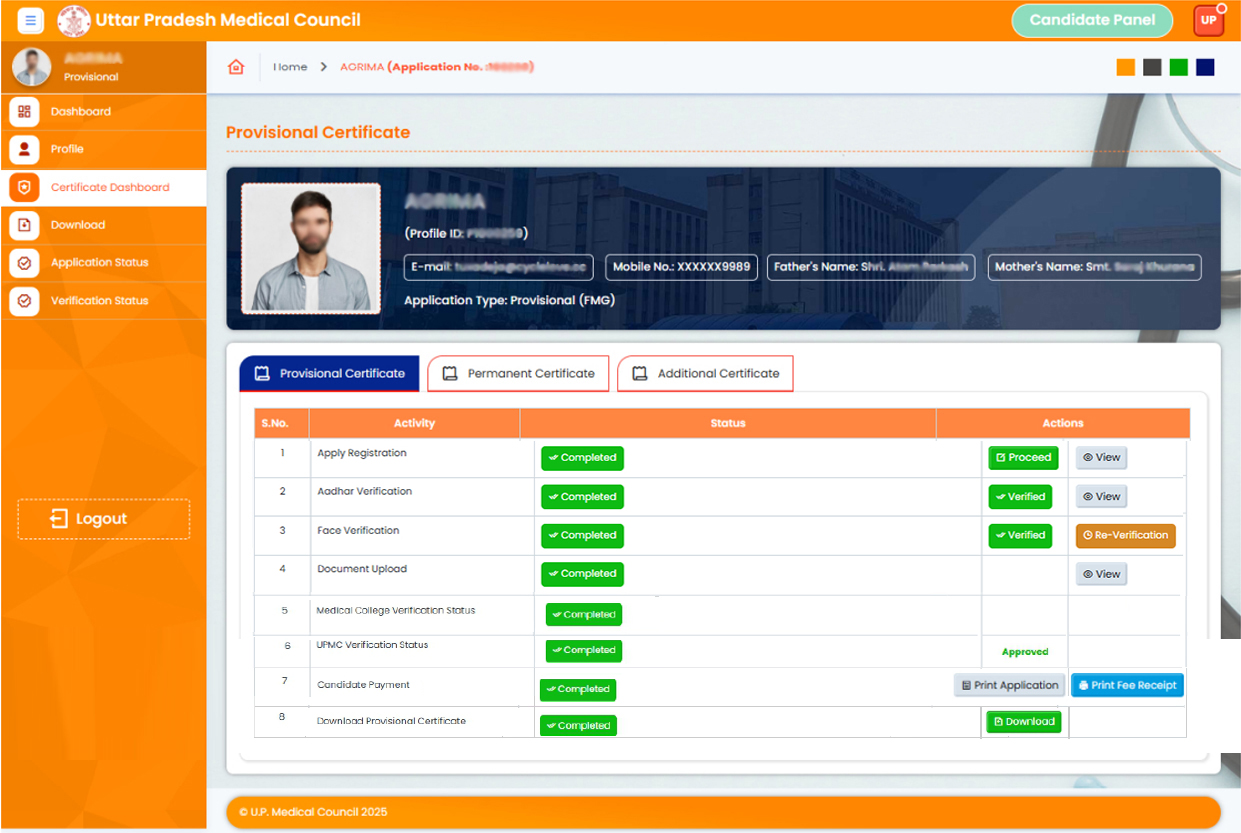Click the Profile sidebar icon
Screen dimensions: 1241x833
coord(25,149)
